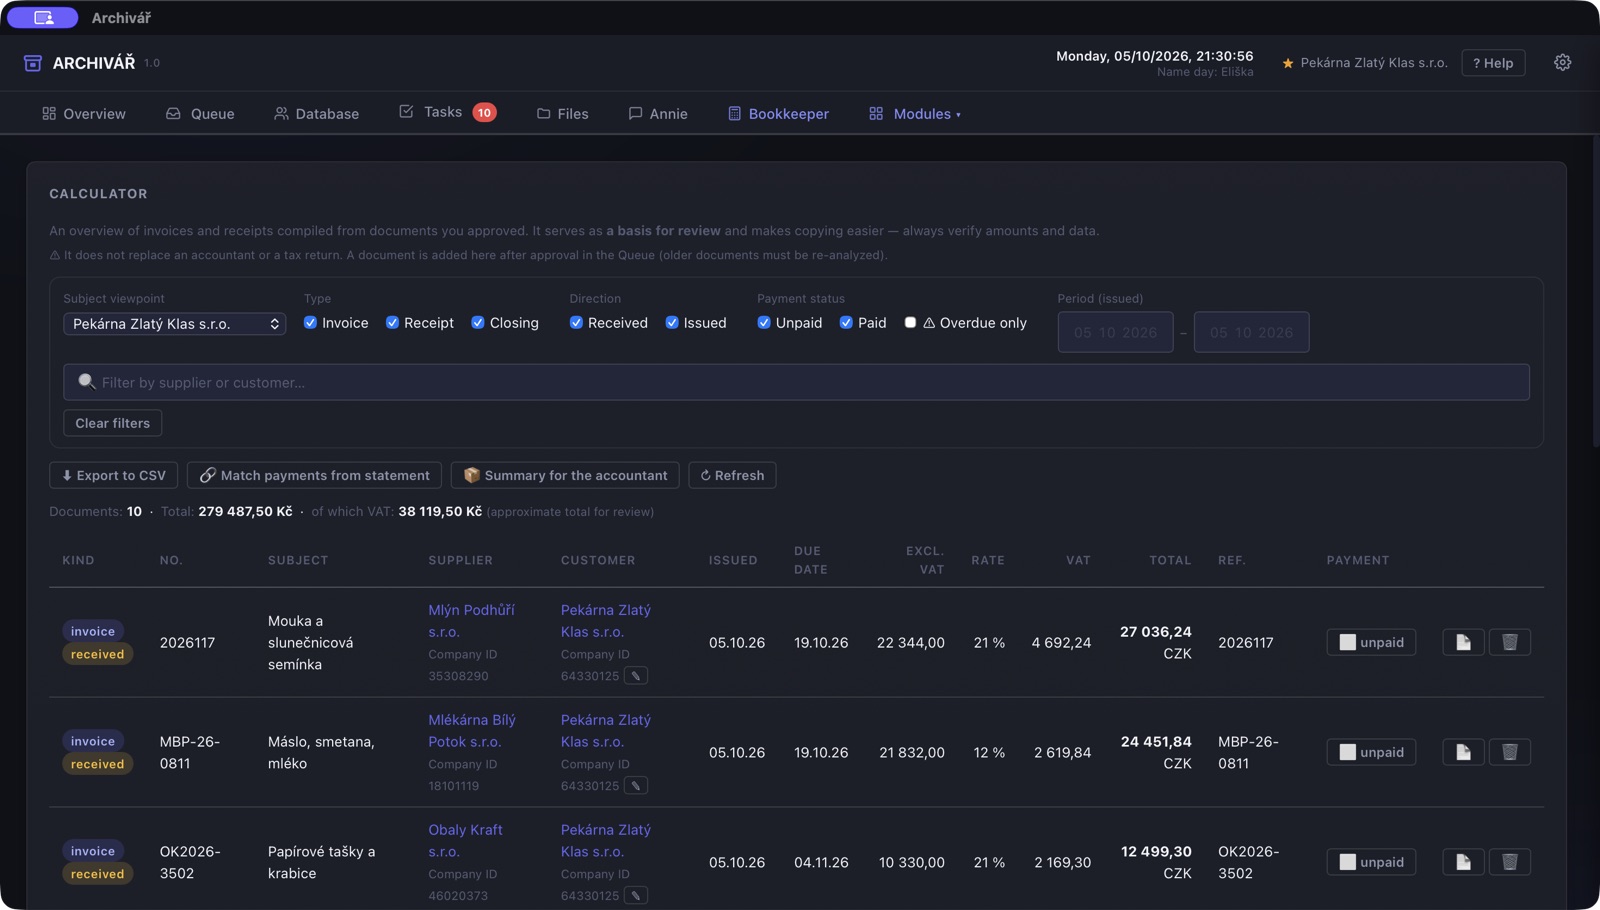This screenshot has width=1600, height=910.
Task: Toggle the Unpaid payment status checkbox
Action: tap(764, 323)
